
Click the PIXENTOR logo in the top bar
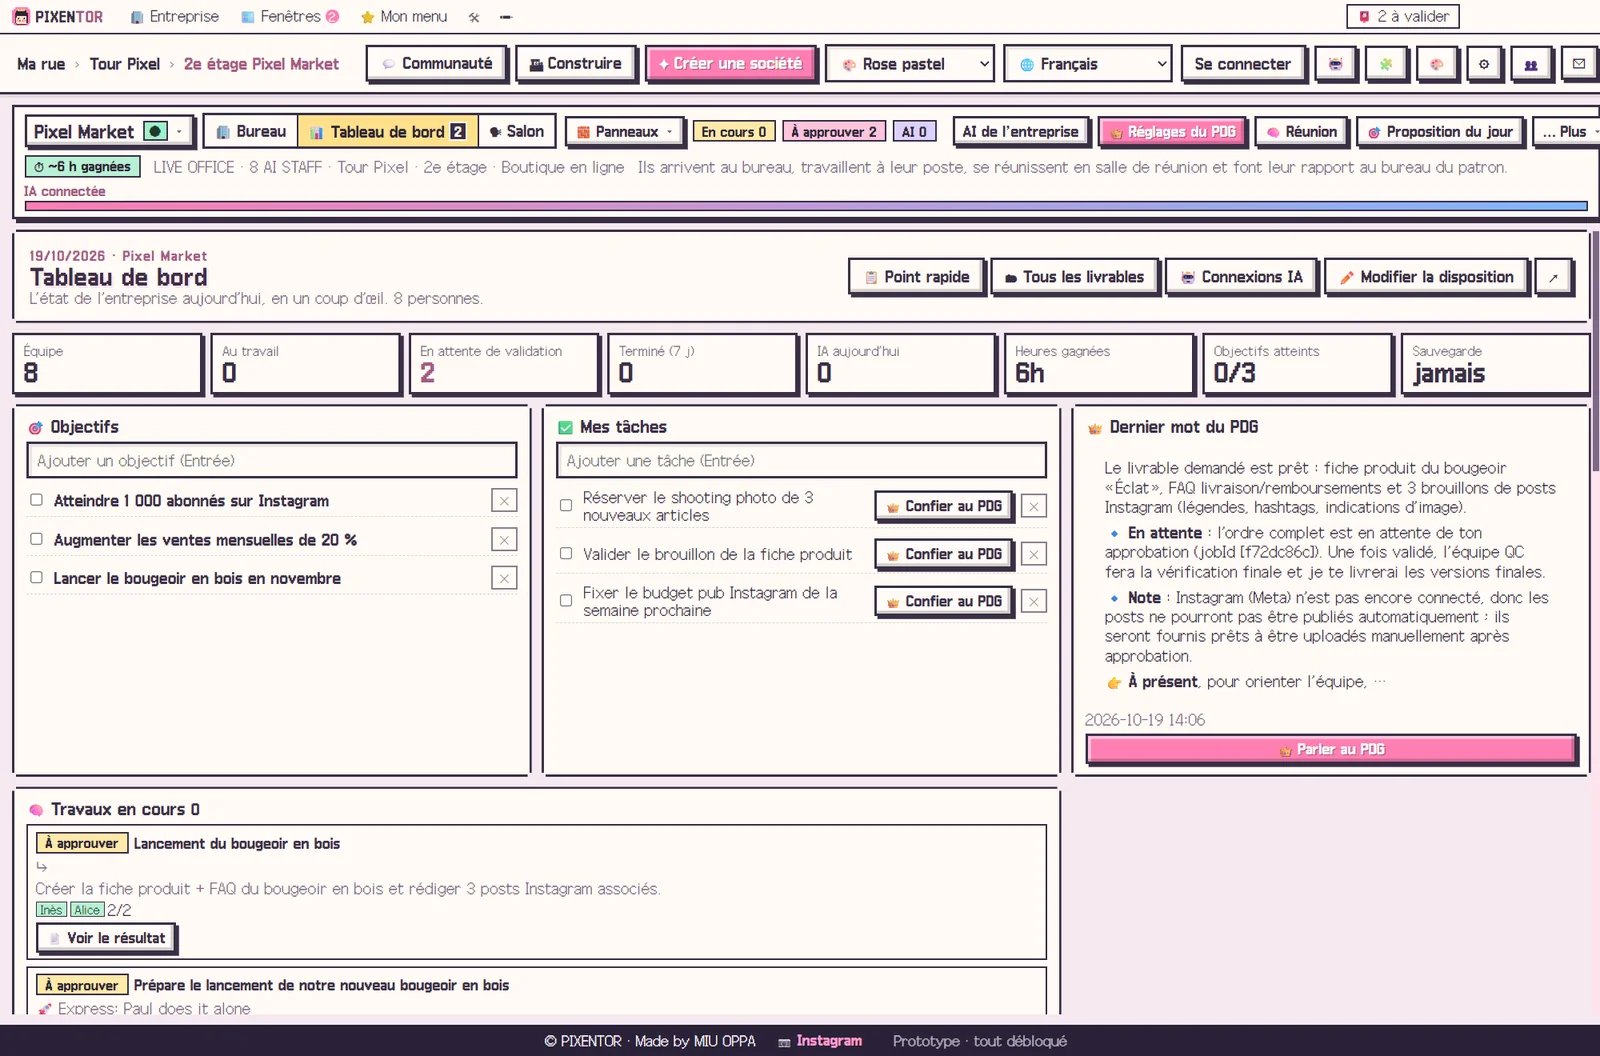pyautogui.click(x=58, y=17)
